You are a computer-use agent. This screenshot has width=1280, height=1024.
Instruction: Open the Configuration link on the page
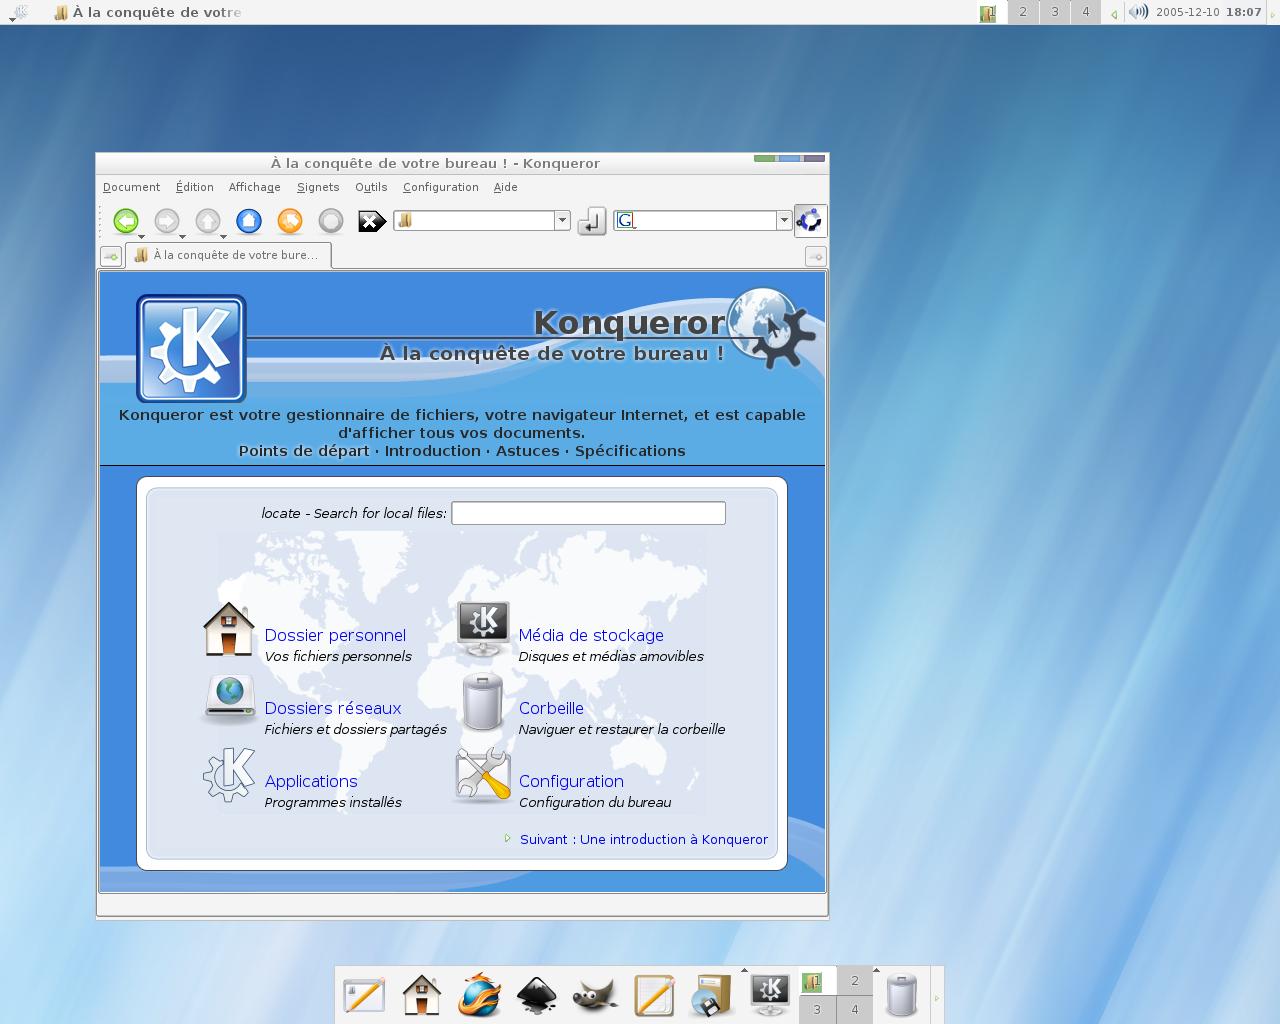coord(571,781)
